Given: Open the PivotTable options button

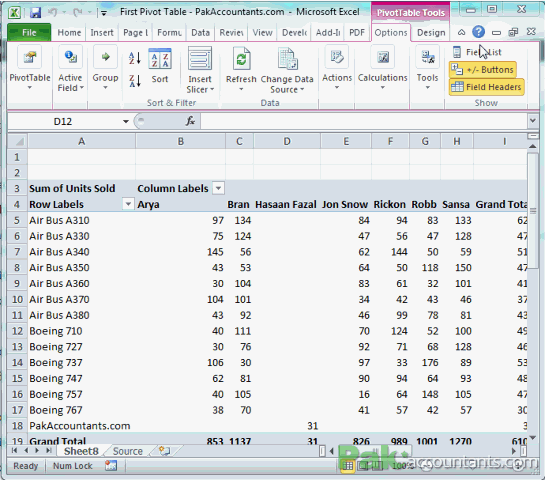Looking at the screenshot, I should click(30, 69).
